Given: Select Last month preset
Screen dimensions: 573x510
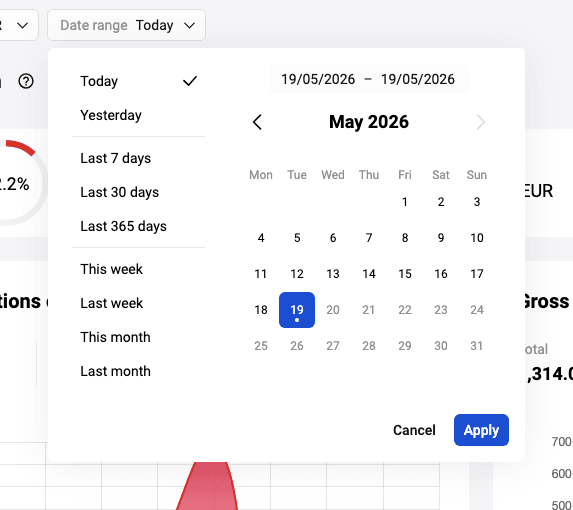Looking at the screenshot, I should coord(138,371).
